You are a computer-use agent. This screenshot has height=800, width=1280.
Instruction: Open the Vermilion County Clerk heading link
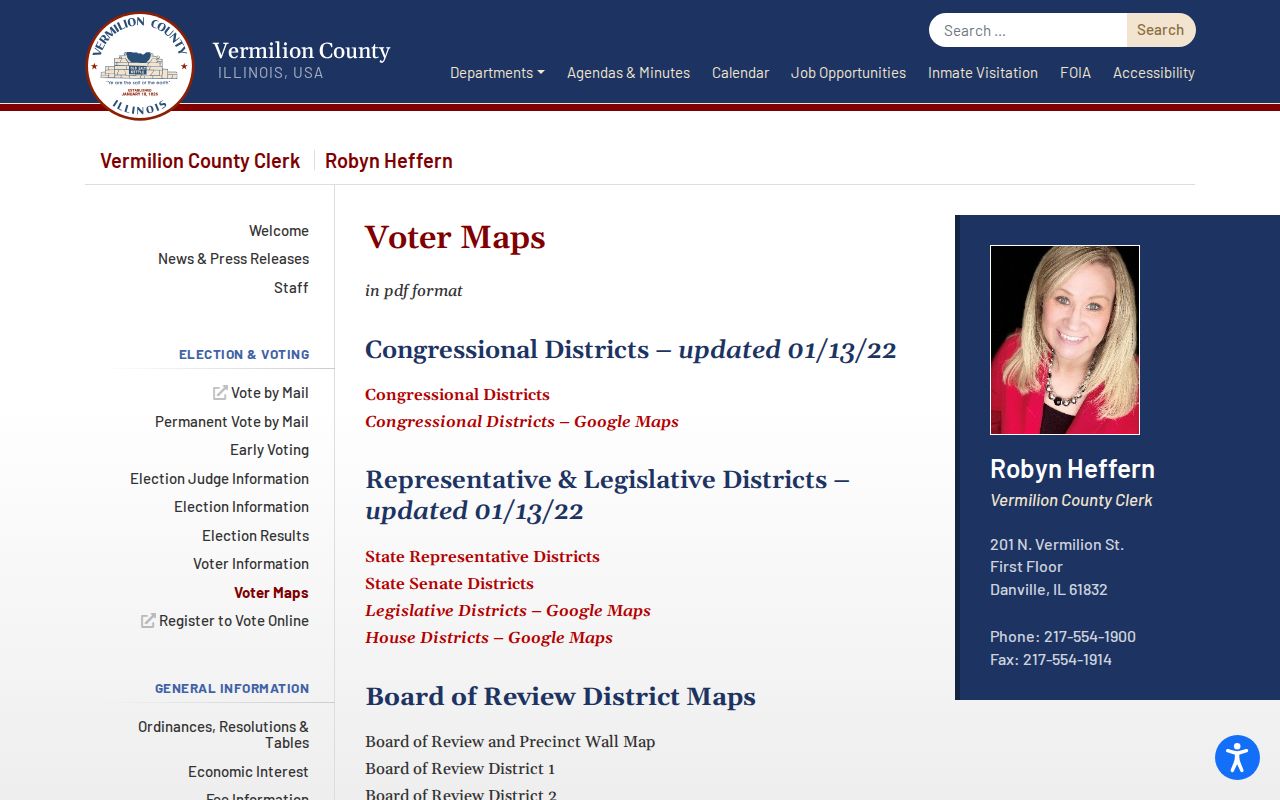[200, 161]
